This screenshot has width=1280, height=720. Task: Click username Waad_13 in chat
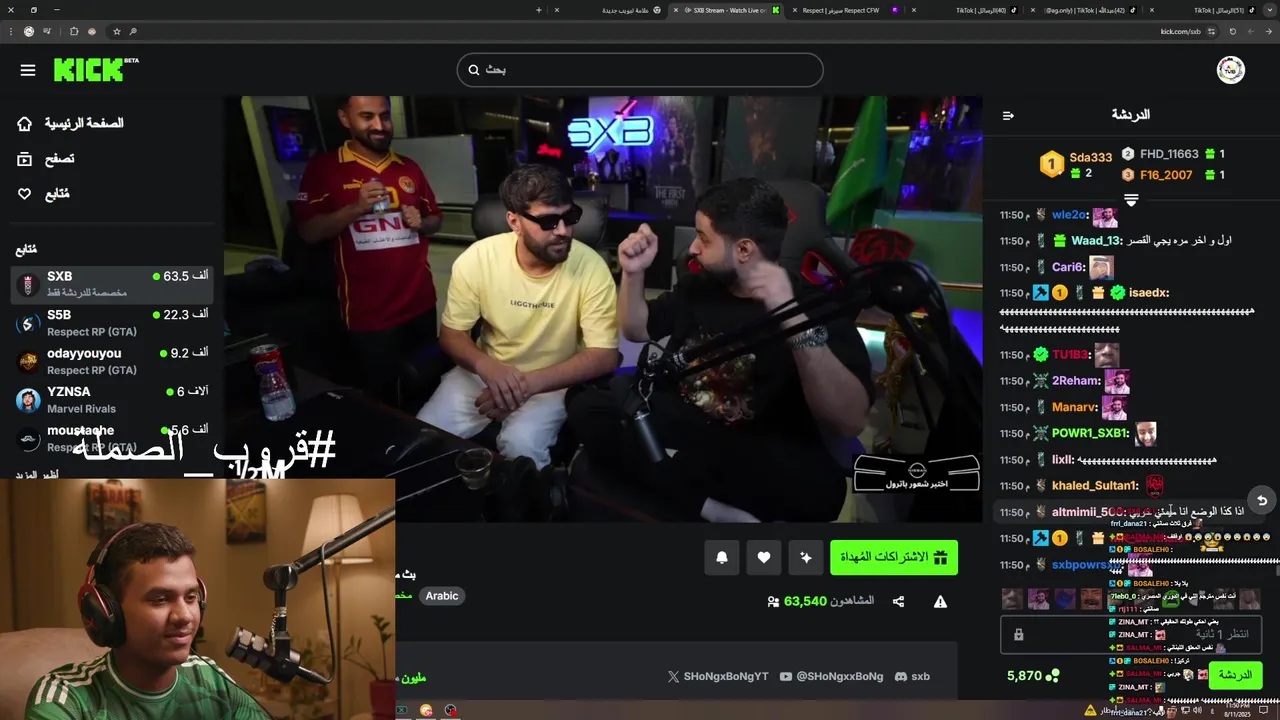[x=1096, y=241]
